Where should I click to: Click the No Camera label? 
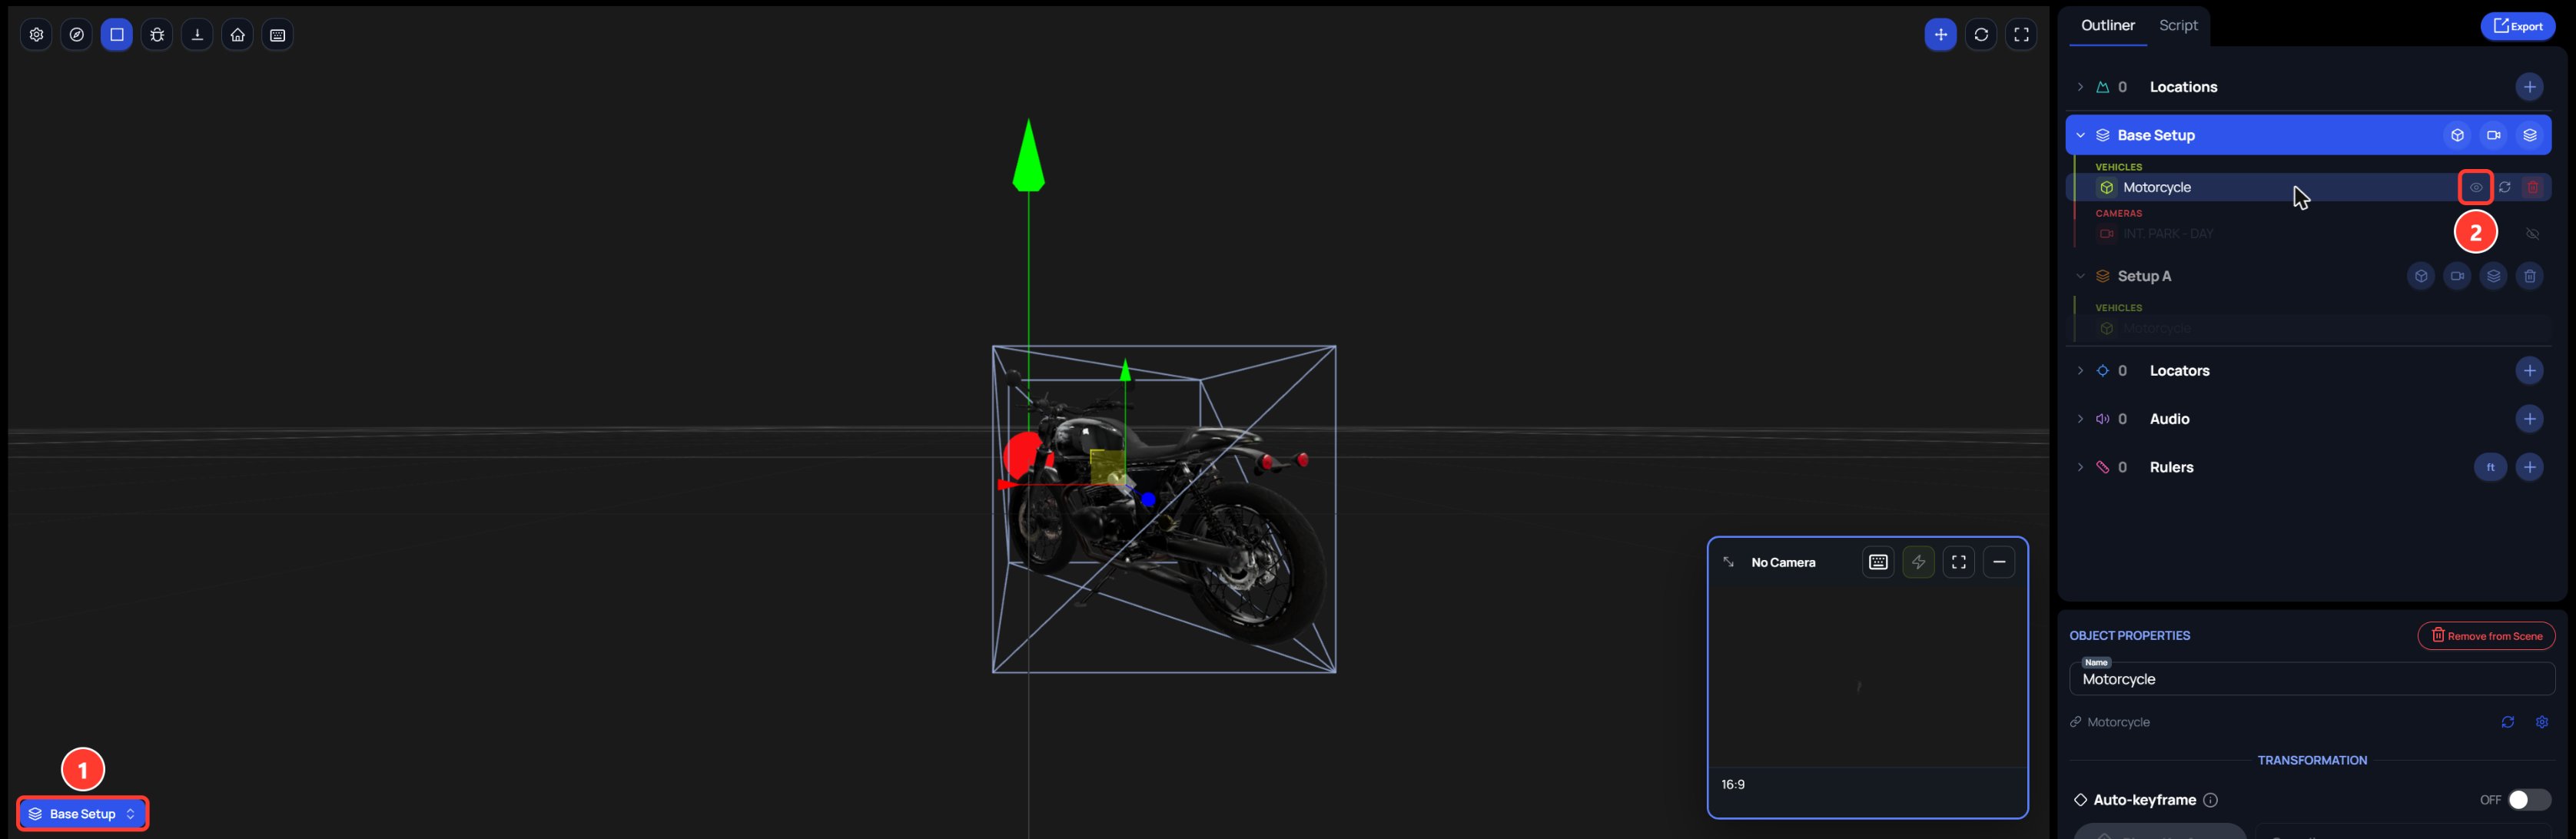[x=1783, y=563]
